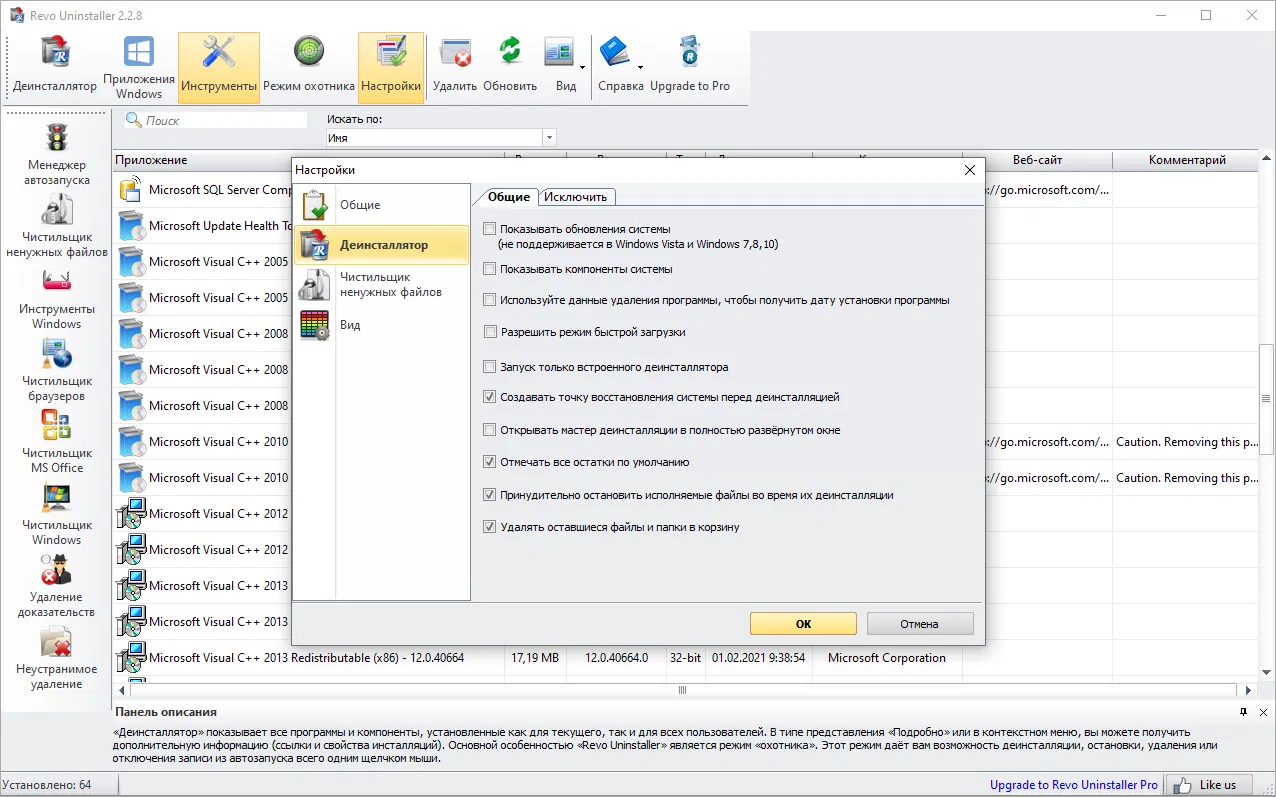The height and width of the screenshot is (797, 1276).
Task: Open Менеджер автозапуска in the sidebar
Action: pos(57,155)
